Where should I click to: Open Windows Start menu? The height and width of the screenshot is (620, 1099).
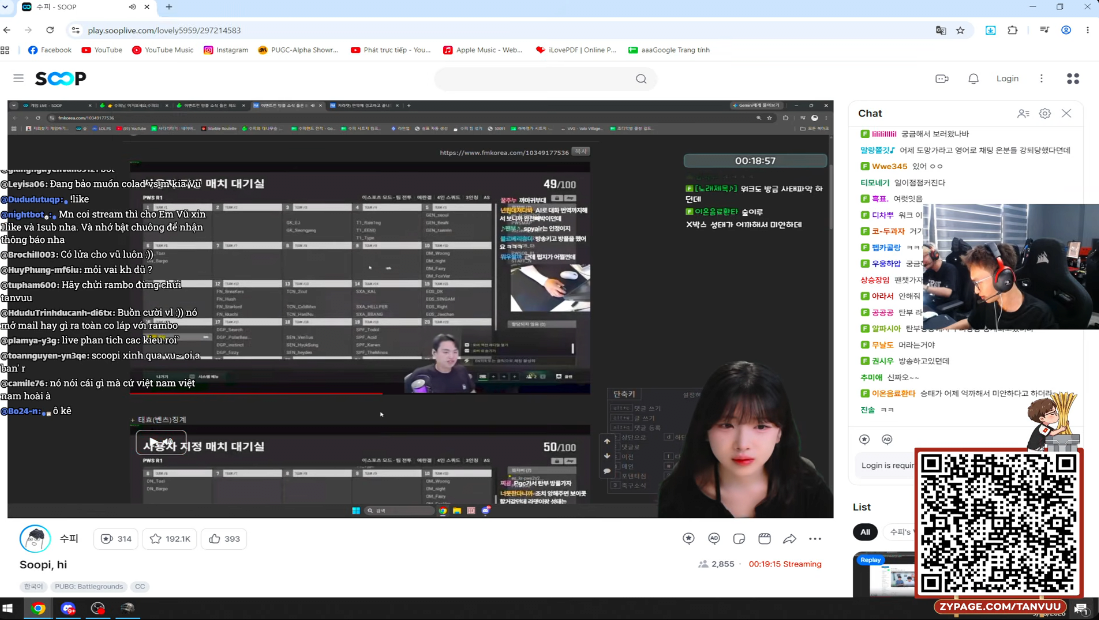7,608
